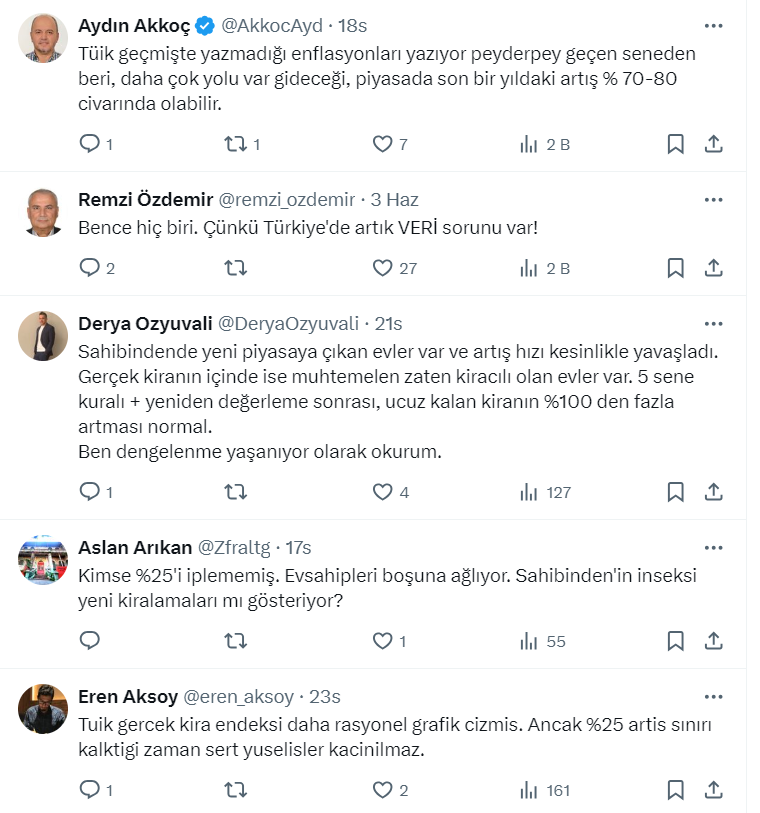Open more options on Aydın Akkoç's tweet

point(713,25)
